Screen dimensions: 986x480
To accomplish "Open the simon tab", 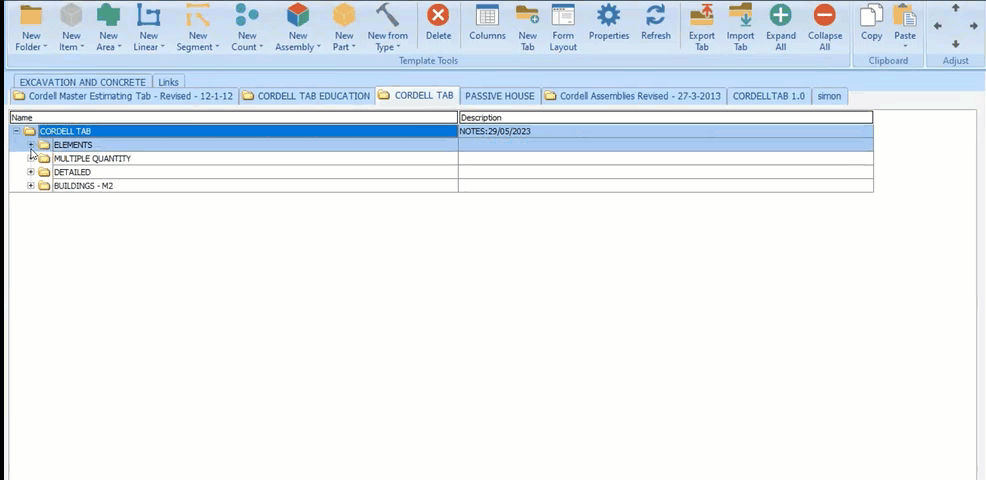I will [x=829, y=96].
